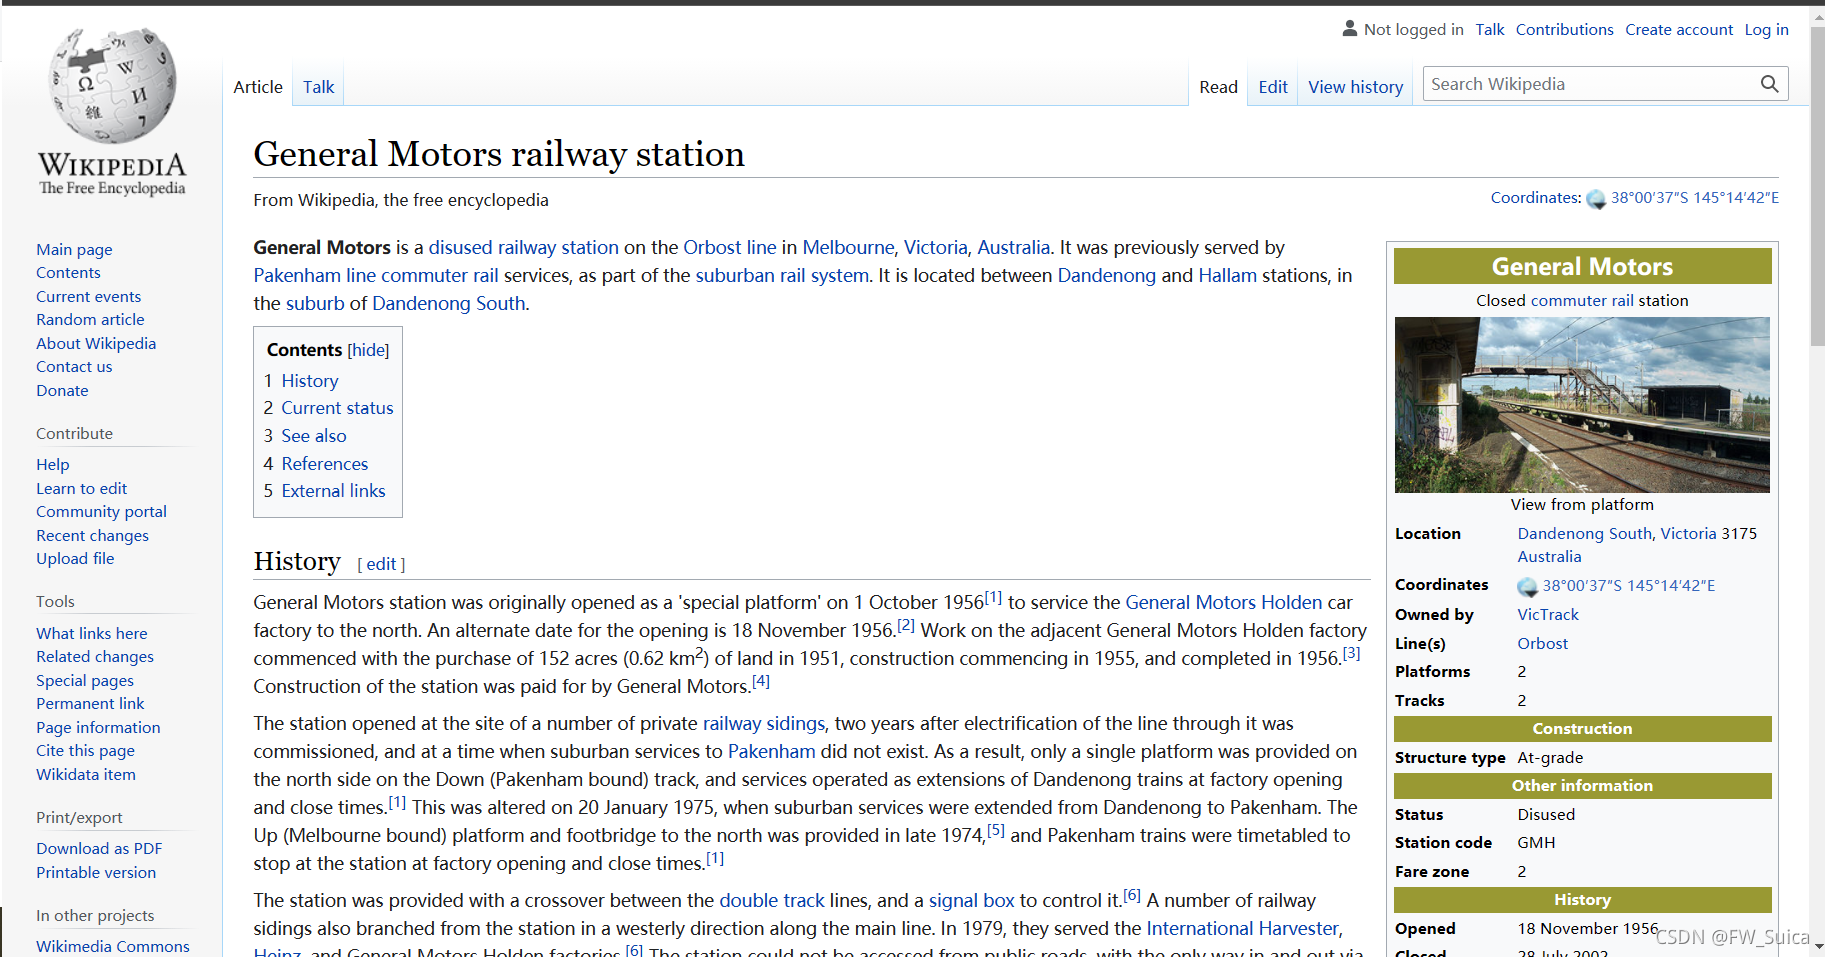
Task: Click Upload file link
Action: (75, 559)
